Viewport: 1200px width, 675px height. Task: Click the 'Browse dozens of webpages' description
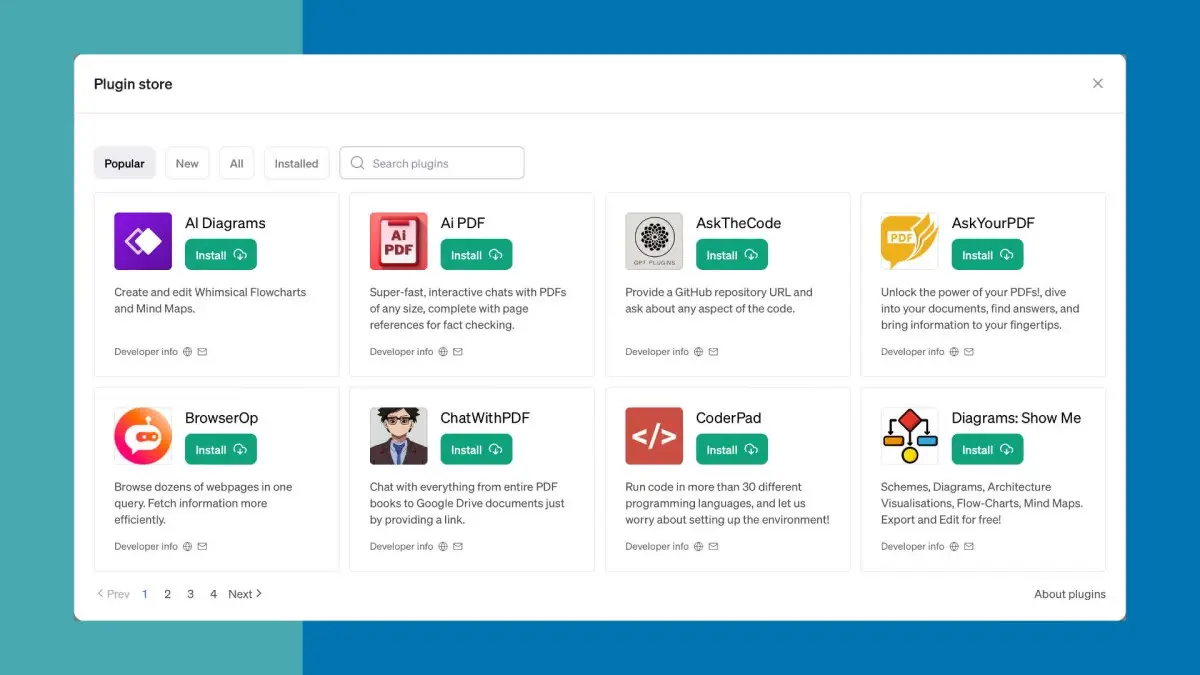point(203,503)
